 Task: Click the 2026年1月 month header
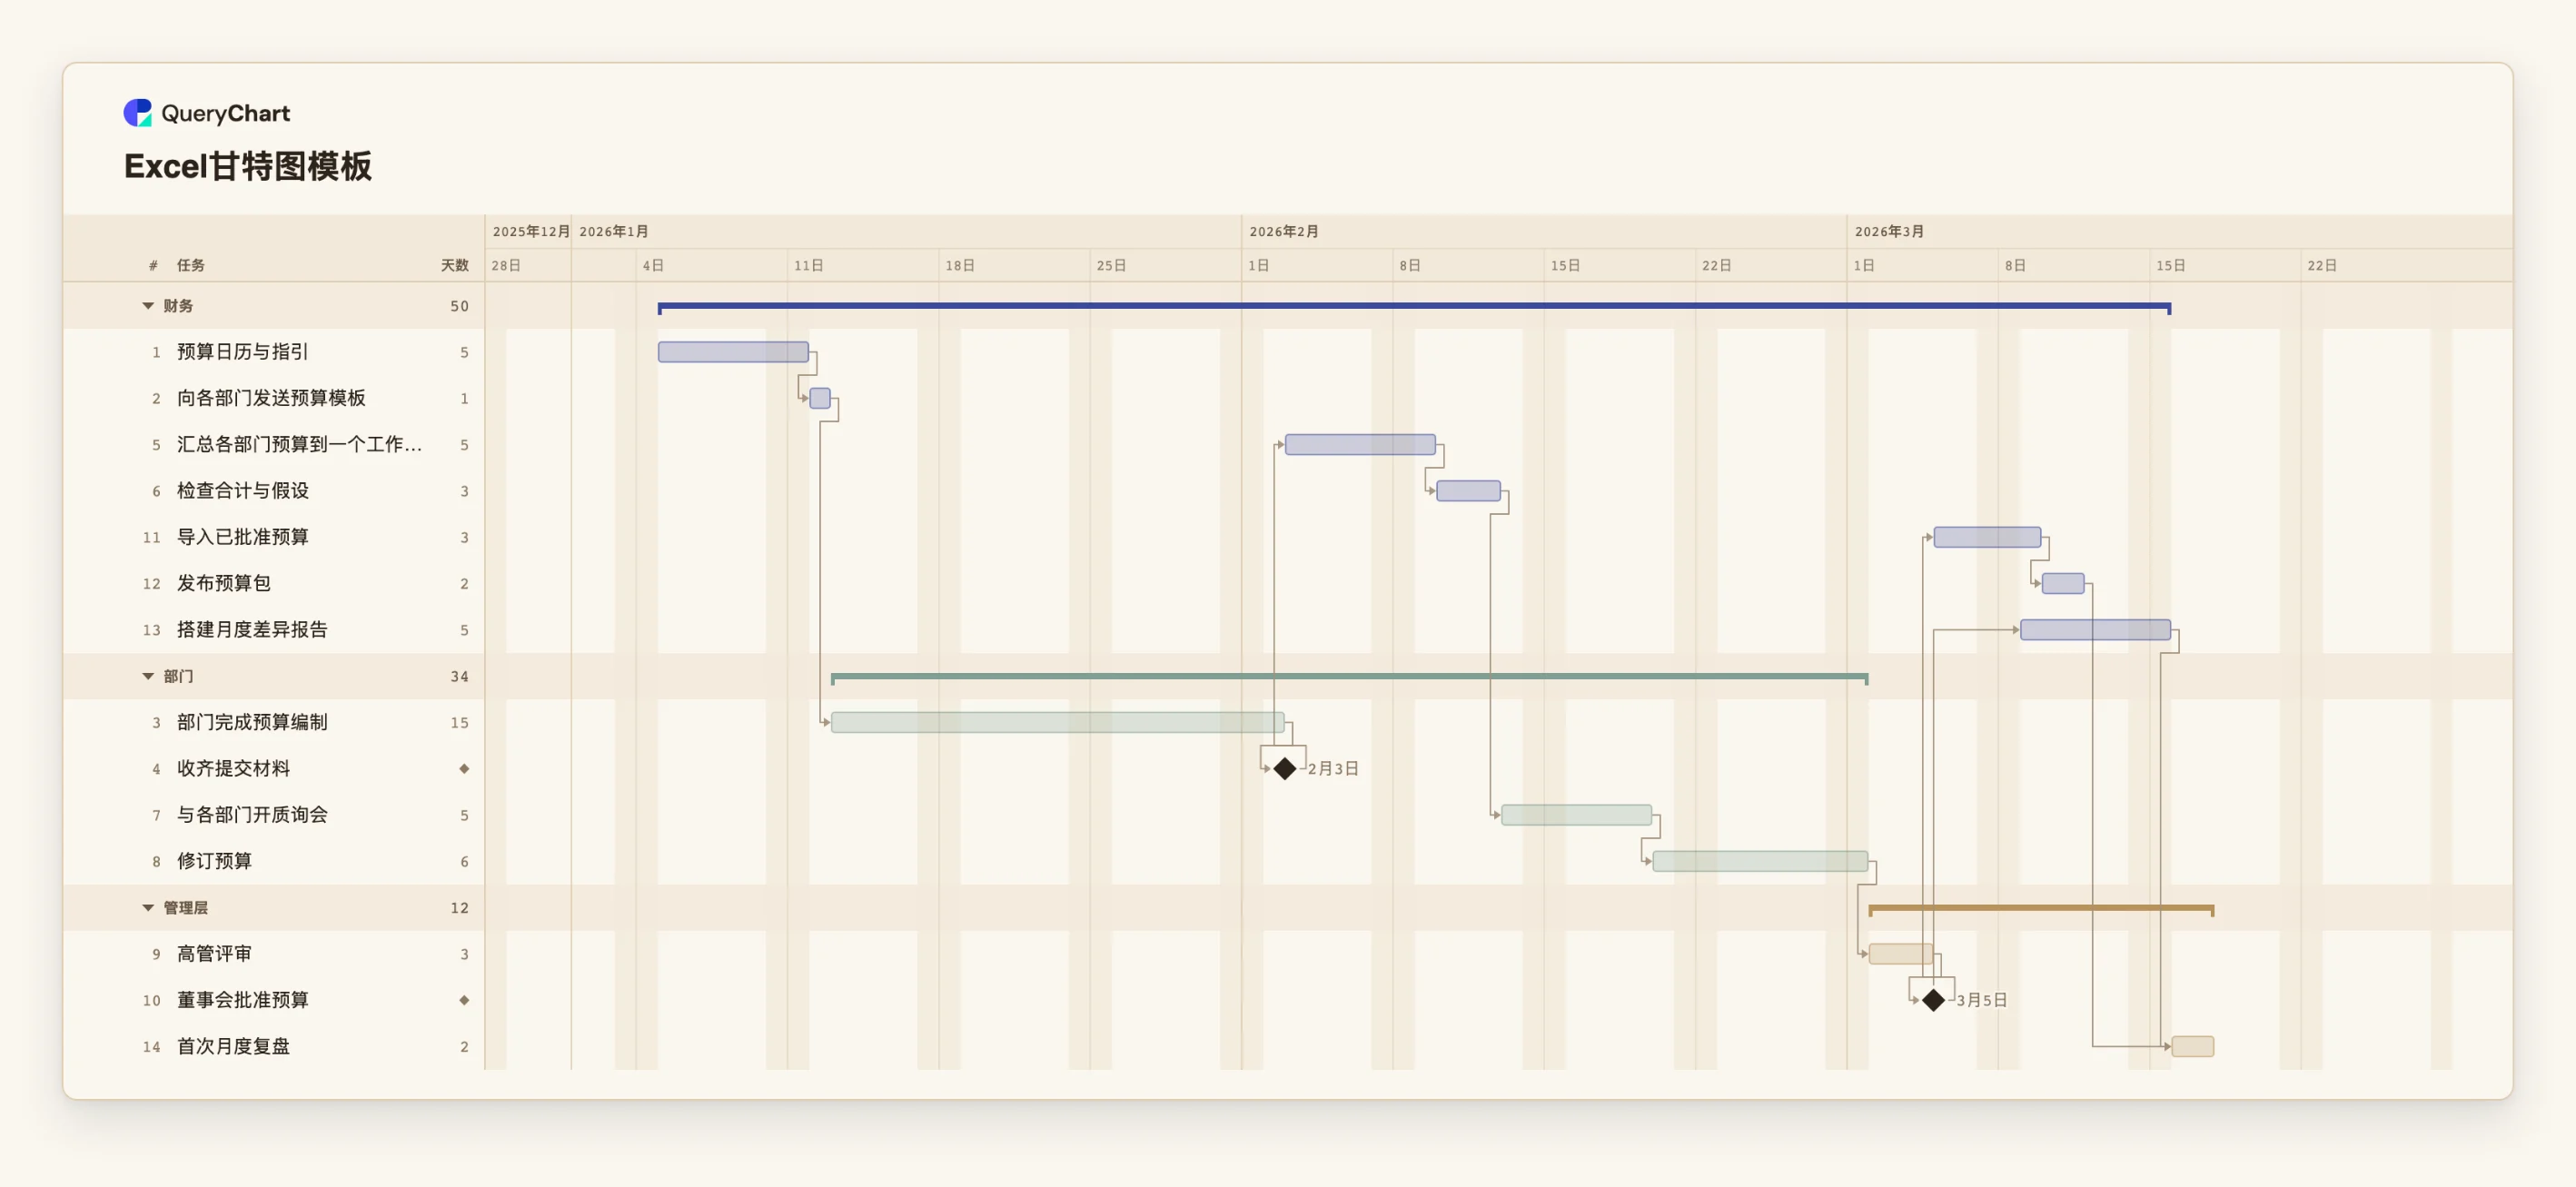pos(614,231)
